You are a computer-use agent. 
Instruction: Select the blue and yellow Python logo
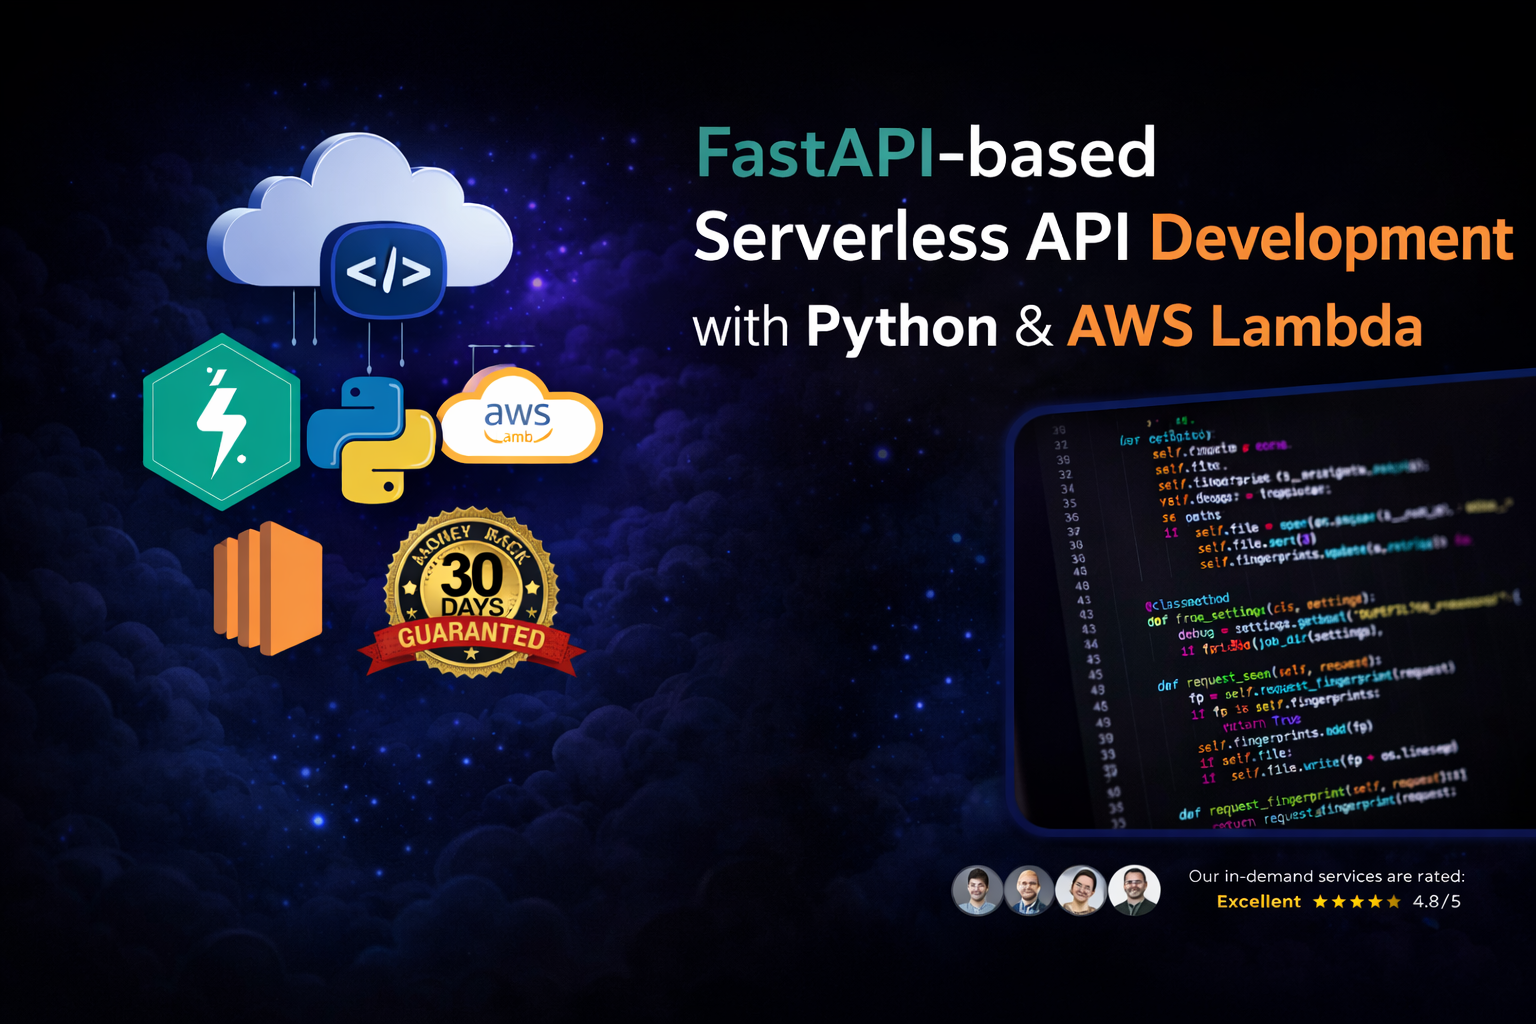pos(370,440)
